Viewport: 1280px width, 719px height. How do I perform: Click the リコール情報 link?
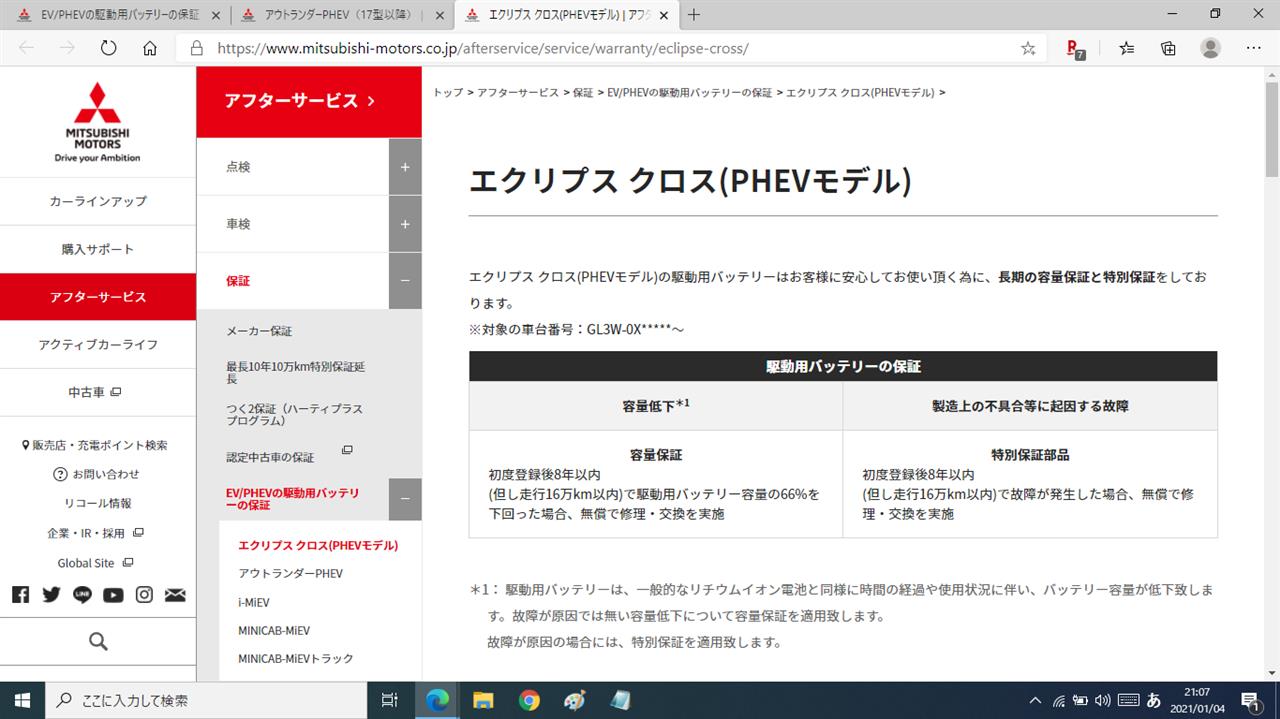point(98,503)
